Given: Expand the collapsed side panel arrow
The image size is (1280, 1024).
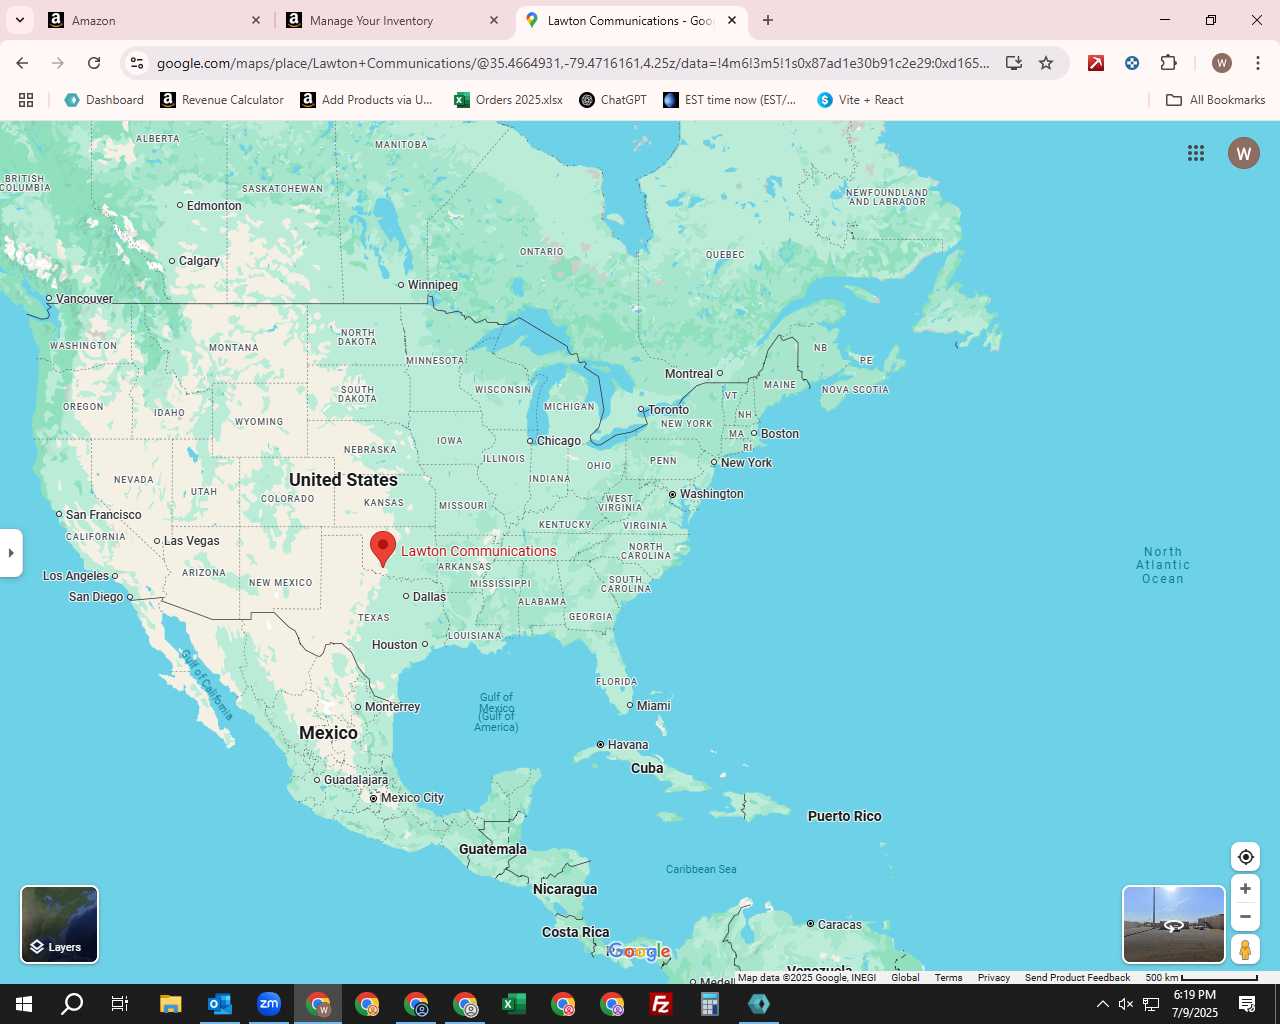Looking at the screenshot, I should 11,553.
